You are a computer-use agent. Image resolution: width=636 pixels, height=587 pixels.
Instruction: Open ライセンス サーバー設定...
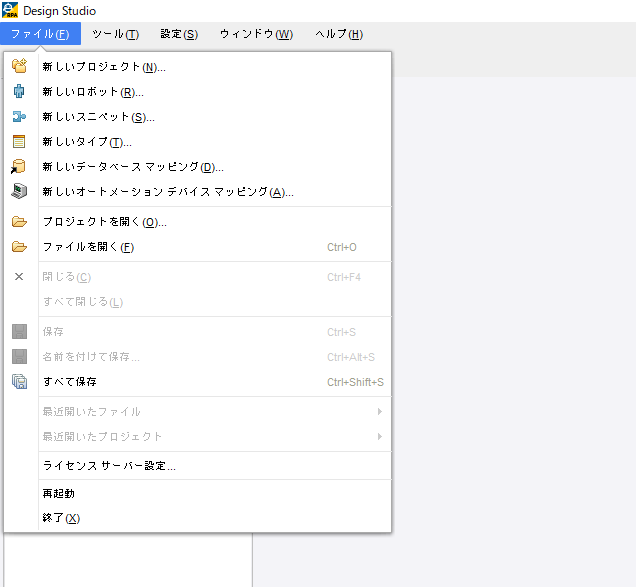(198, 466)
